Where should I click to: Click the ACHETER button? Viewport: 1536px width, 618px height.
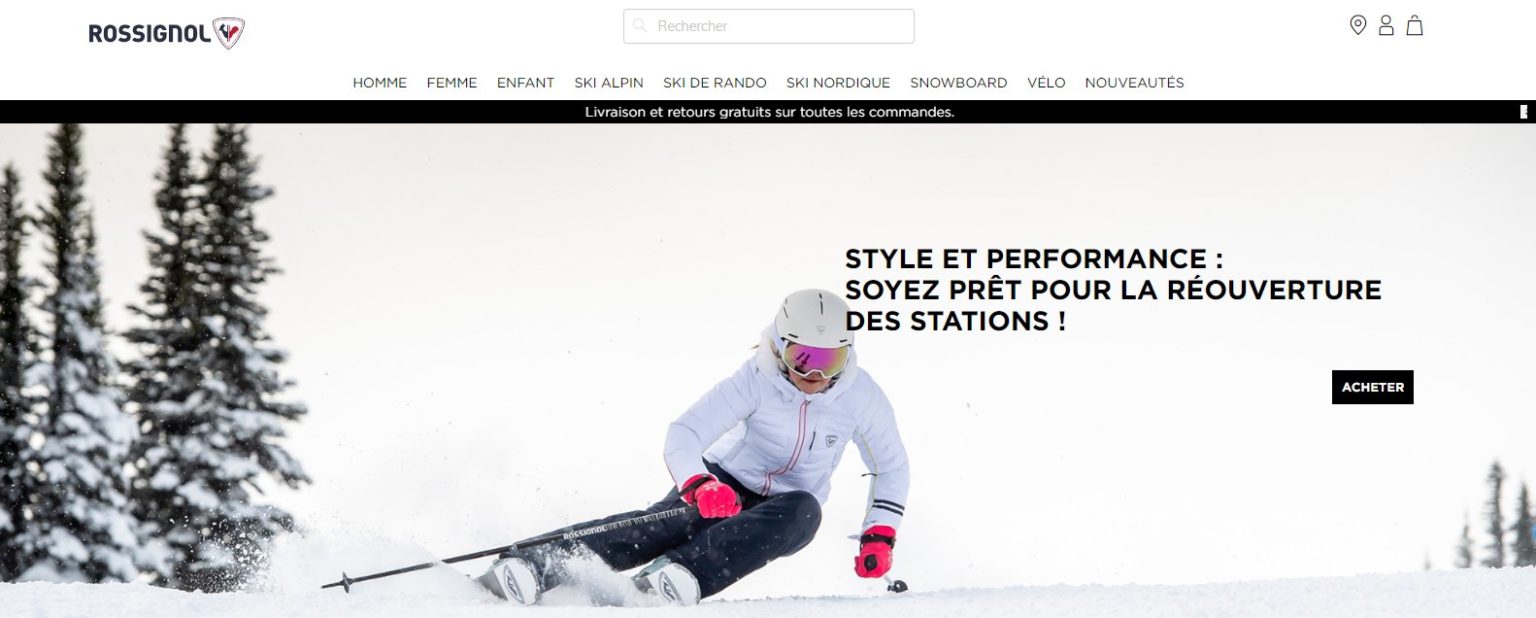[x=1373, y=387]
